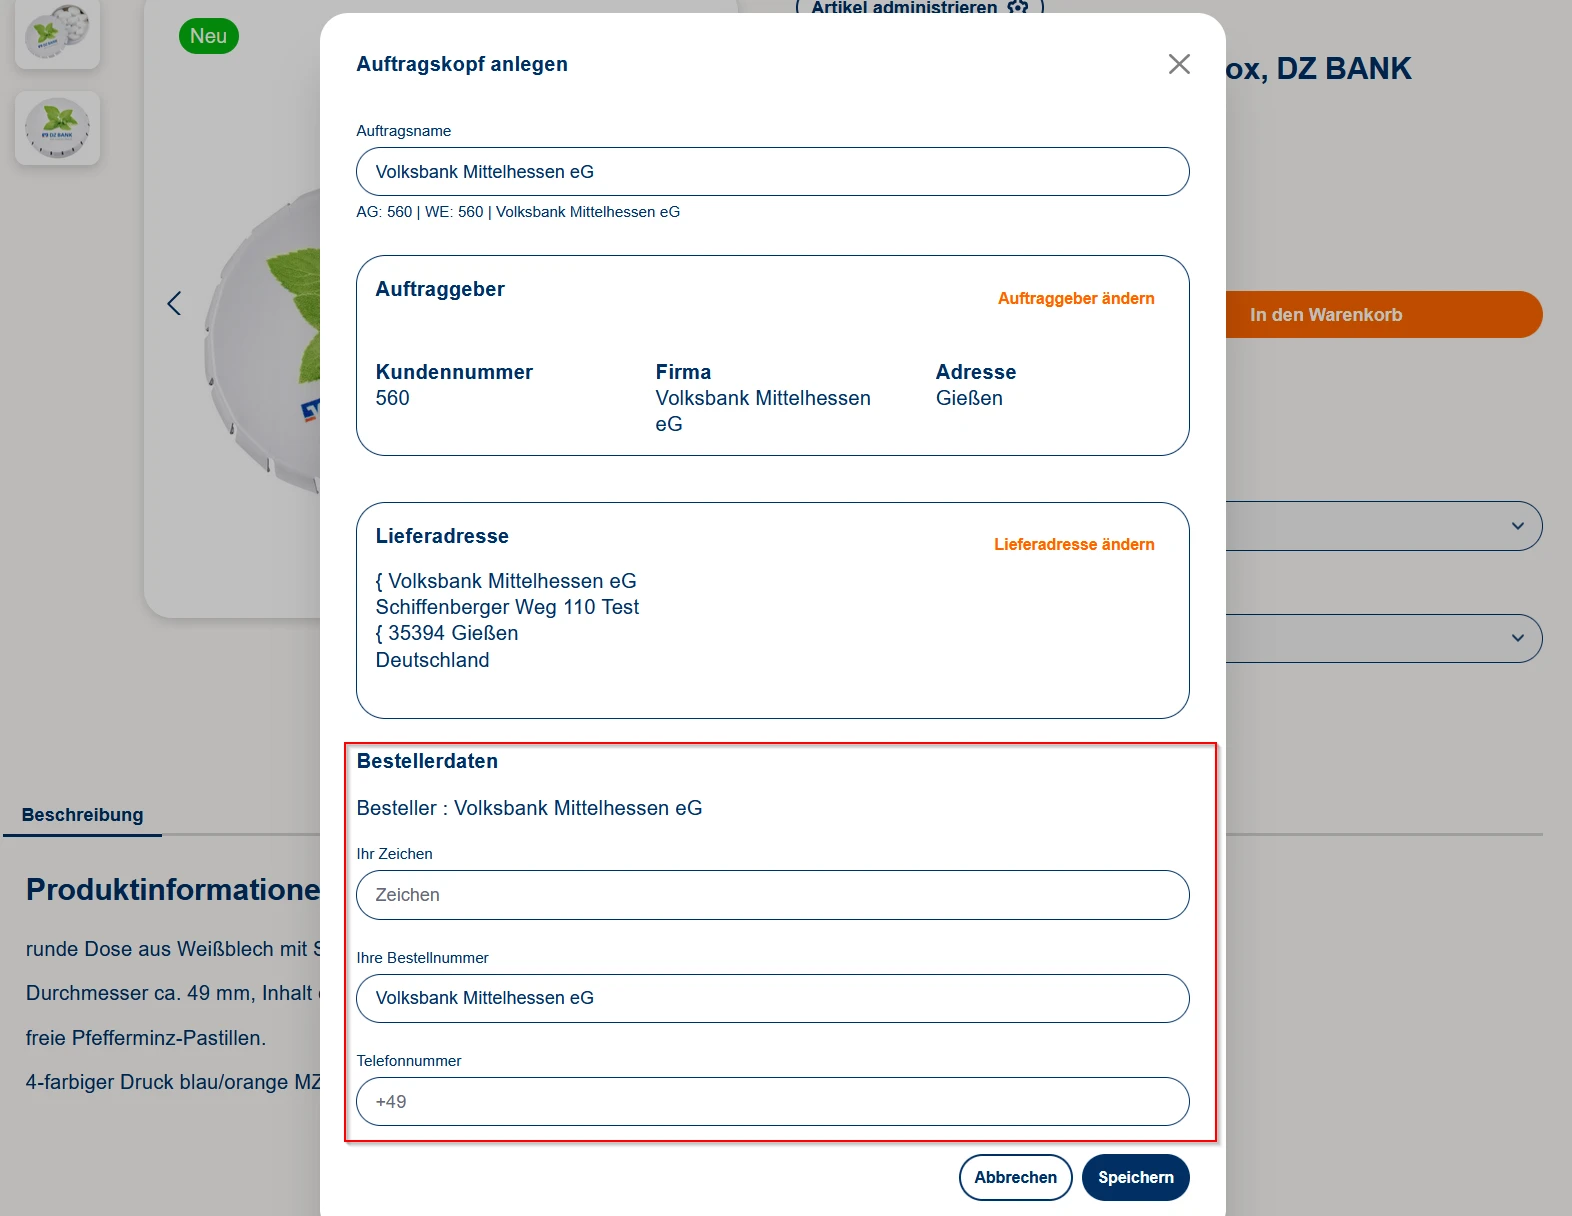Expand the upper dropdown behind the dialog
This screenshot has width=1572, height=1216.
[1516, 526]
